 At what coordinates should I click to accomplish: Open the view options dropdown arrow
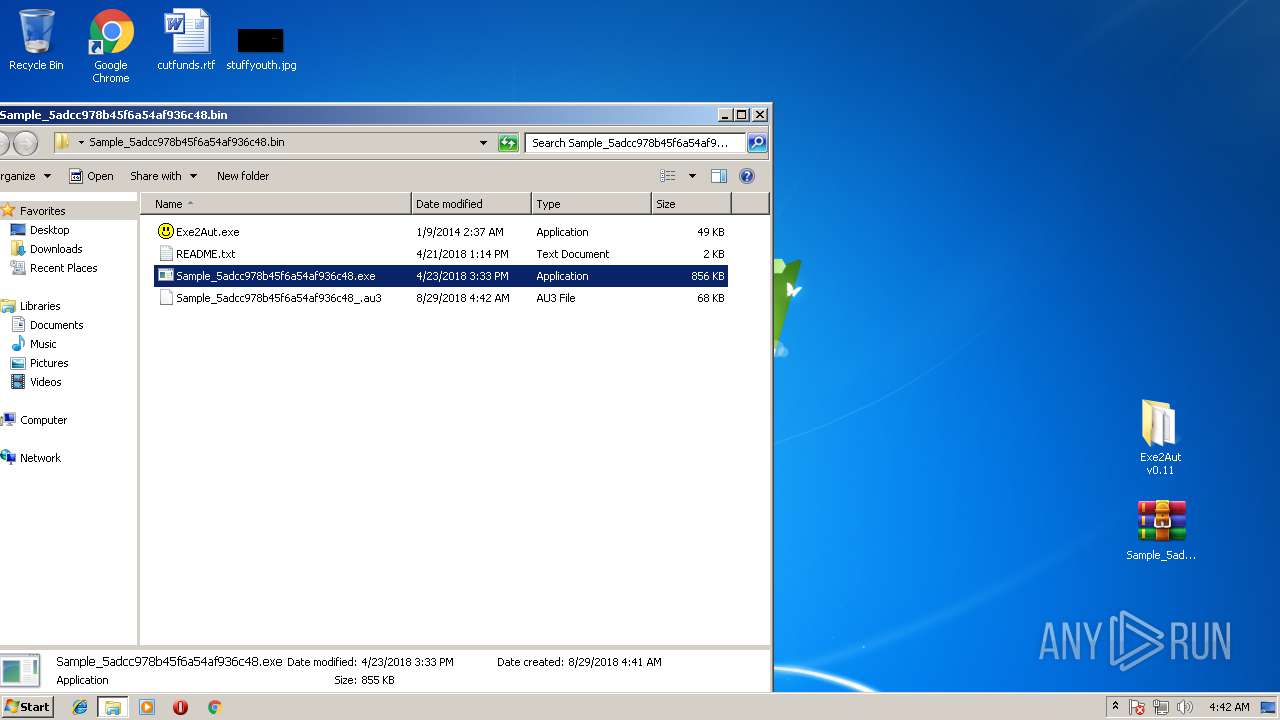(692, 176)
